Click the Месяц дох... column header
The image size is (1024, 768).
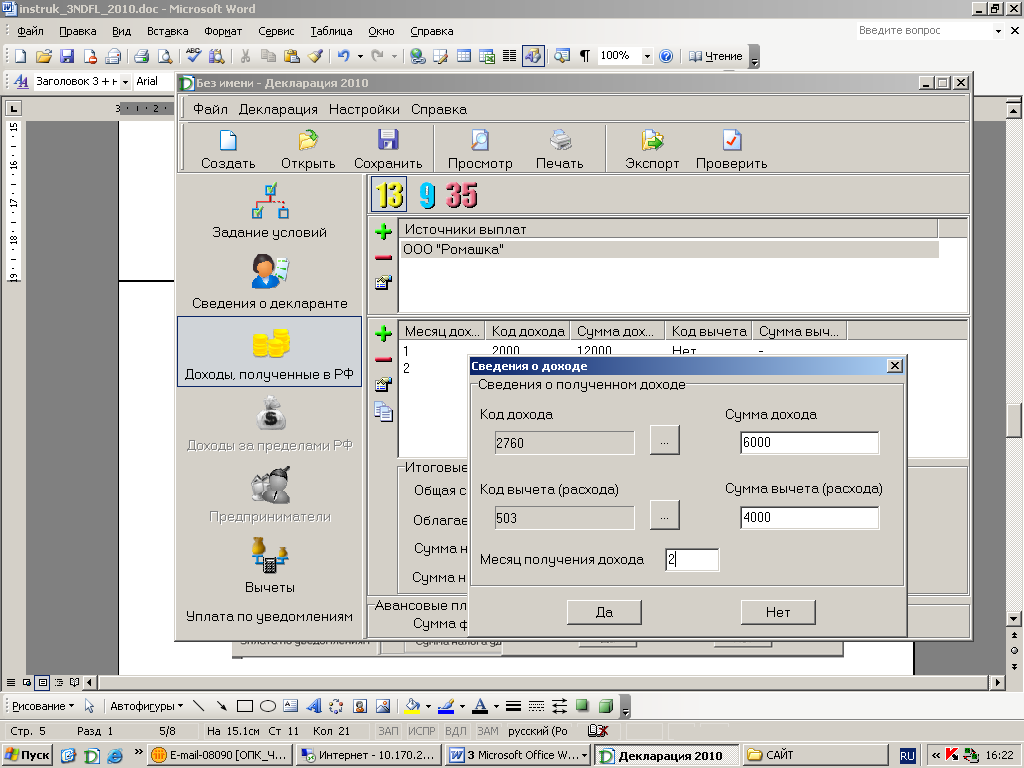[441, 331]
